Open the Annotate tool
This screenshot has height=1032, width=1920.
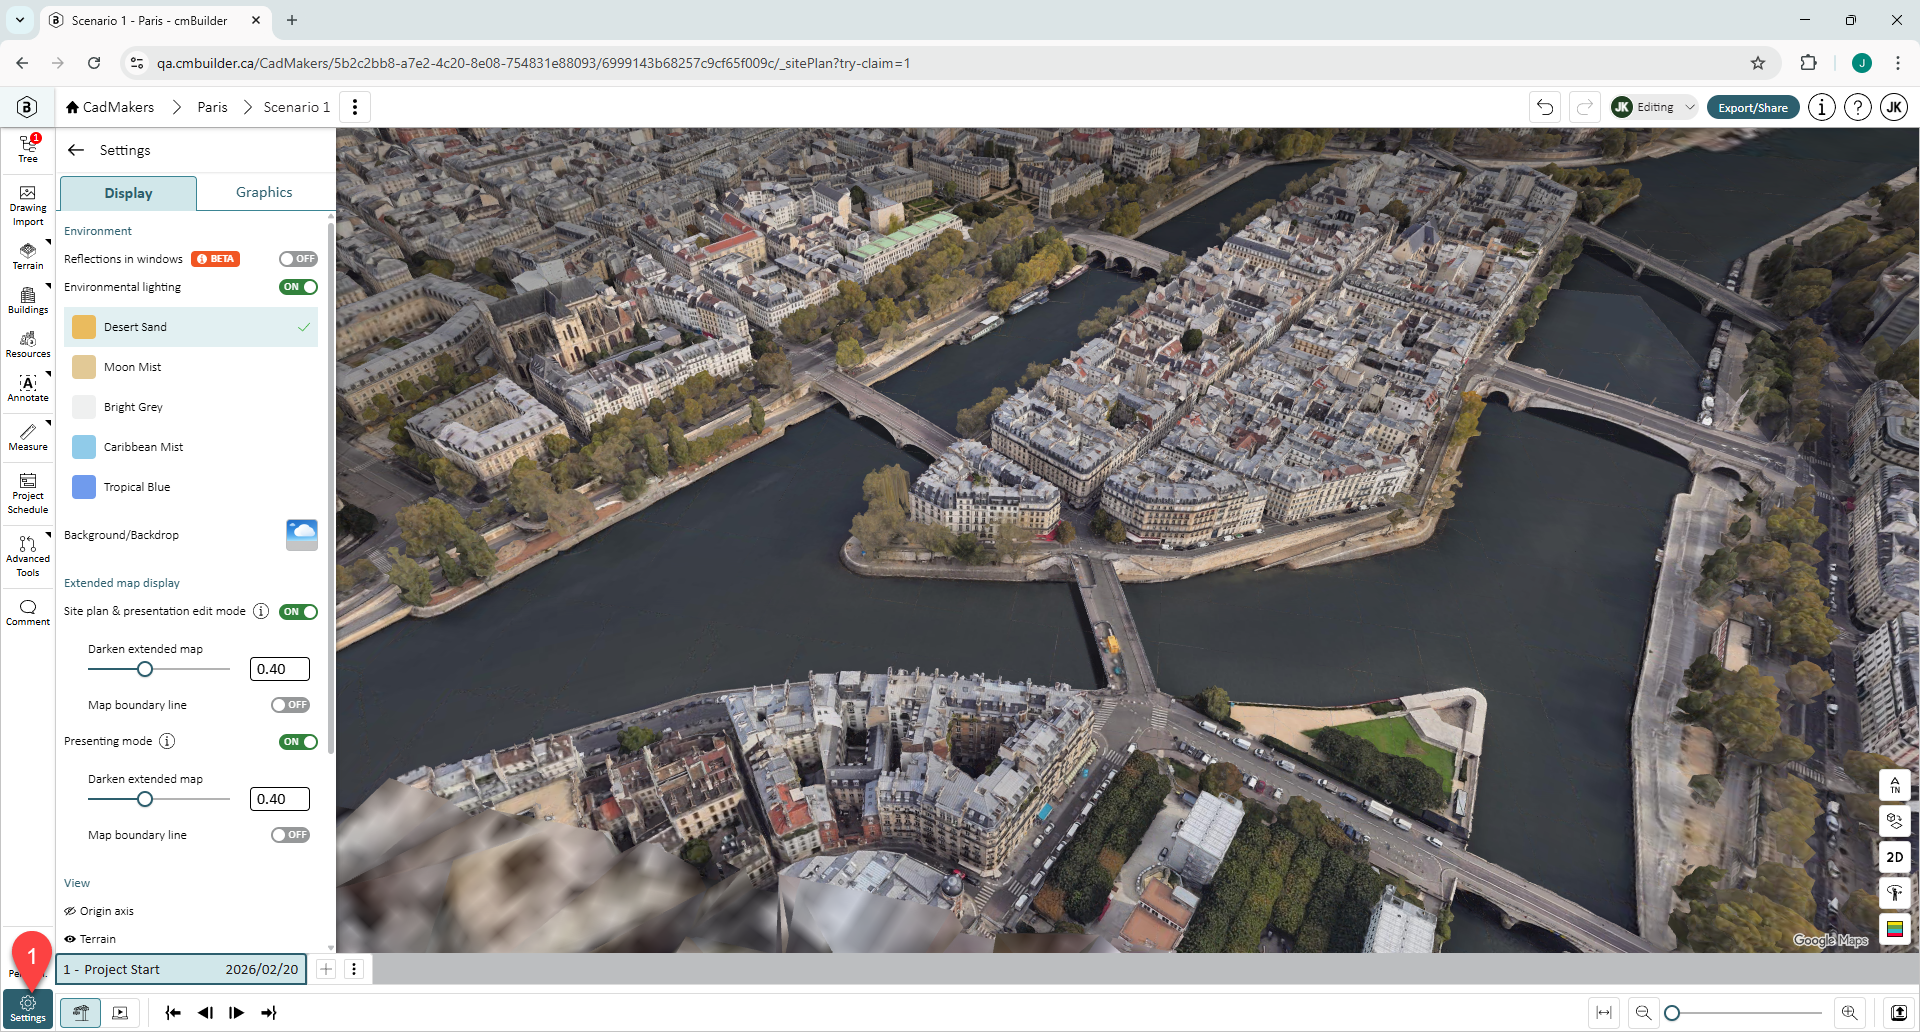tap(28, 388)
